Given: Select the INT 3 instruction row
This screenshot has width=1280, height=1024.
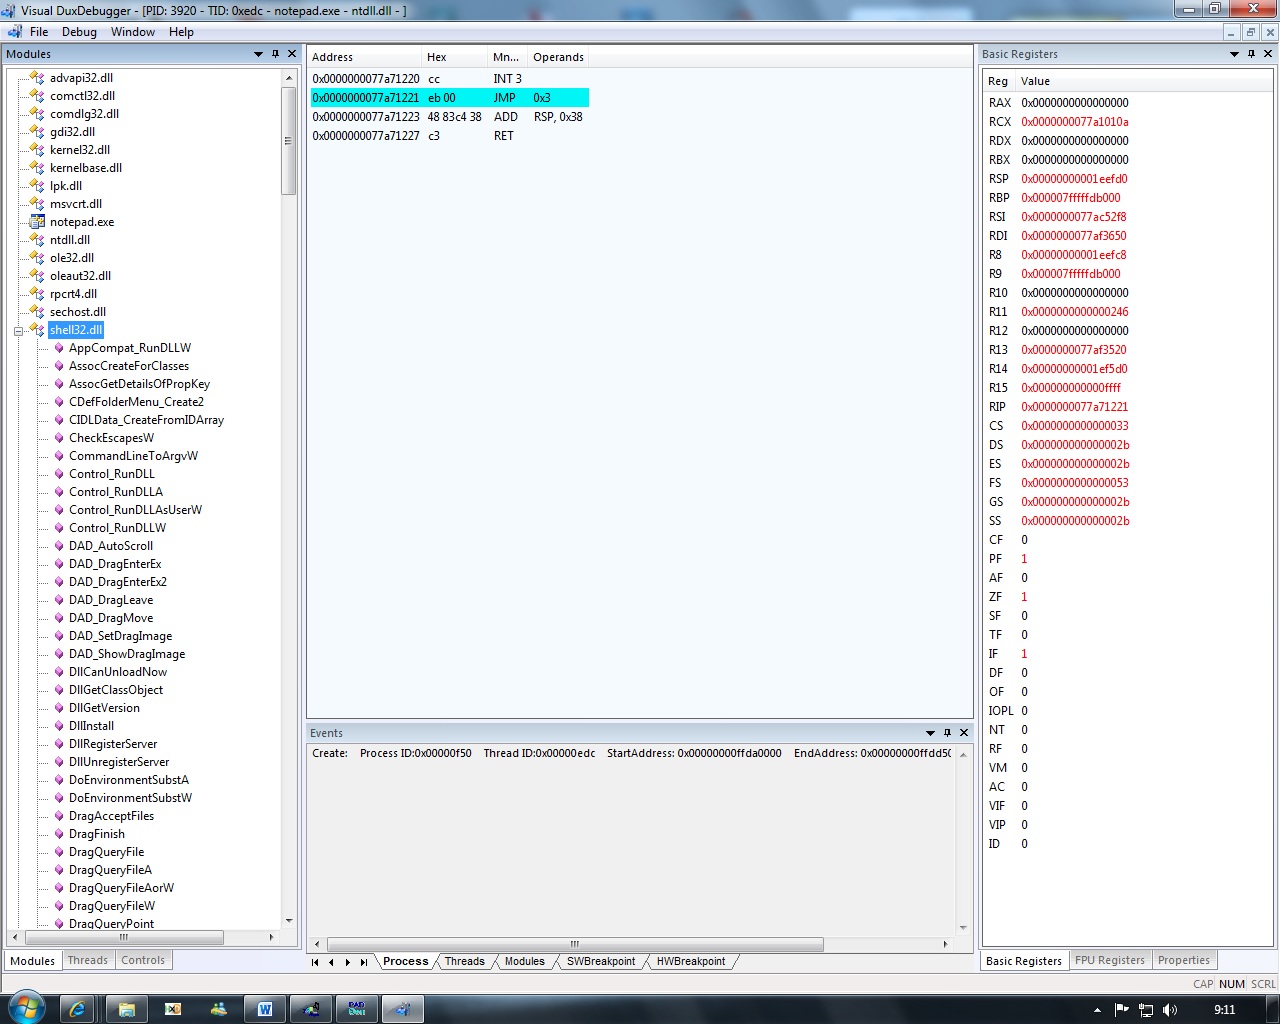Looking at the screenshot, I should point(449,79).
